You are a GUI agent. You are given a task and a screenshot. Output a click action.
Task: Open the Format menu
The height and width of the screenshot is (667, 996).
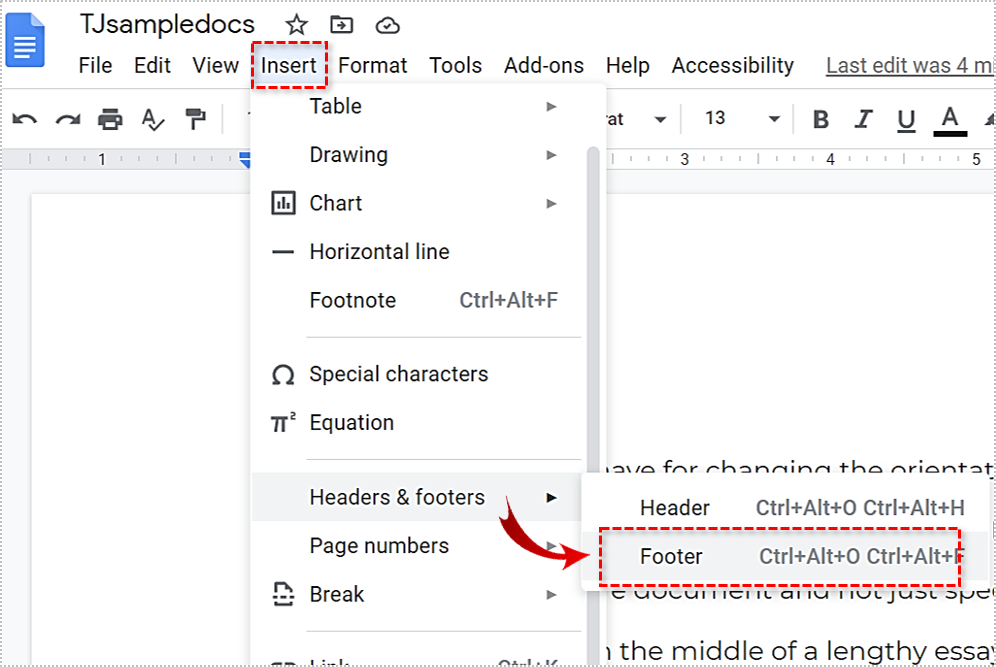click(x=372, y=65)
